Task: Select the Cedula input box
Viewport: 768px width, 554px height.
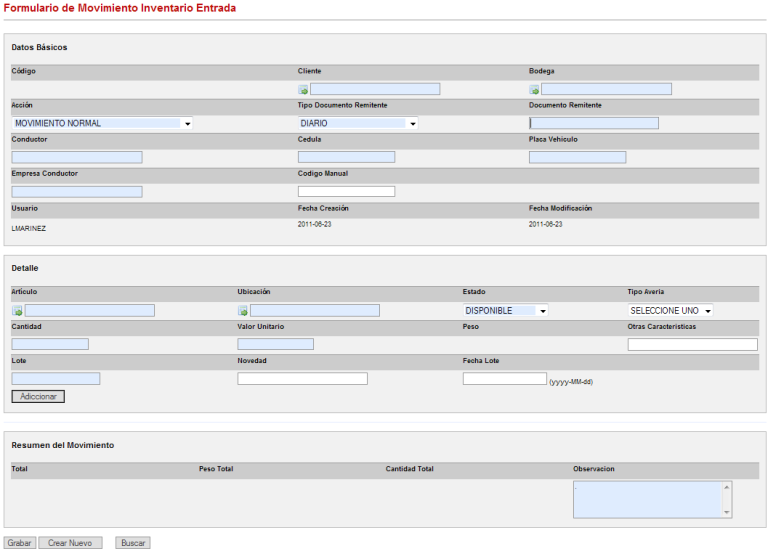Action: tap(346, 157)
